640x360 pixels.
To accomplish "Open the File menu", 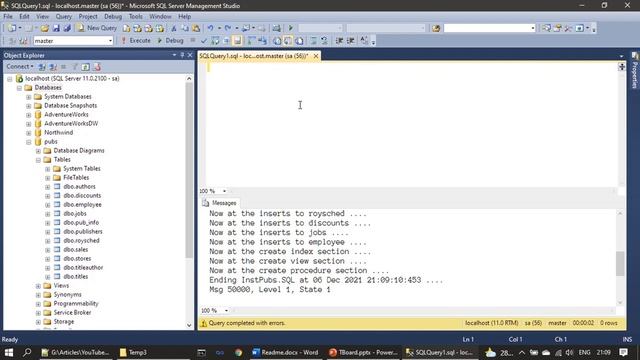I will point(8,16).
